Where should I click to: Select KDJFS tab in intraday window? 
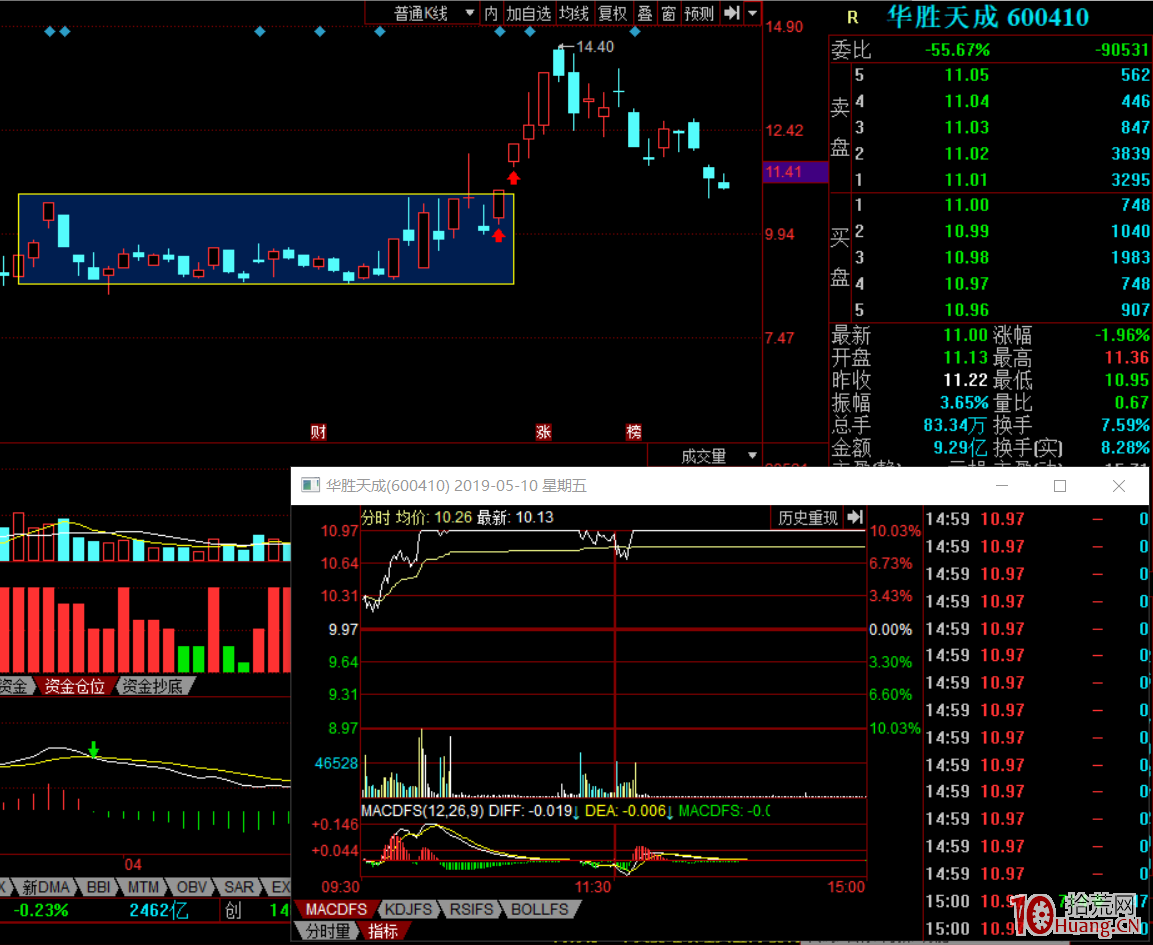pyautogui.click(x=409, y=910)
